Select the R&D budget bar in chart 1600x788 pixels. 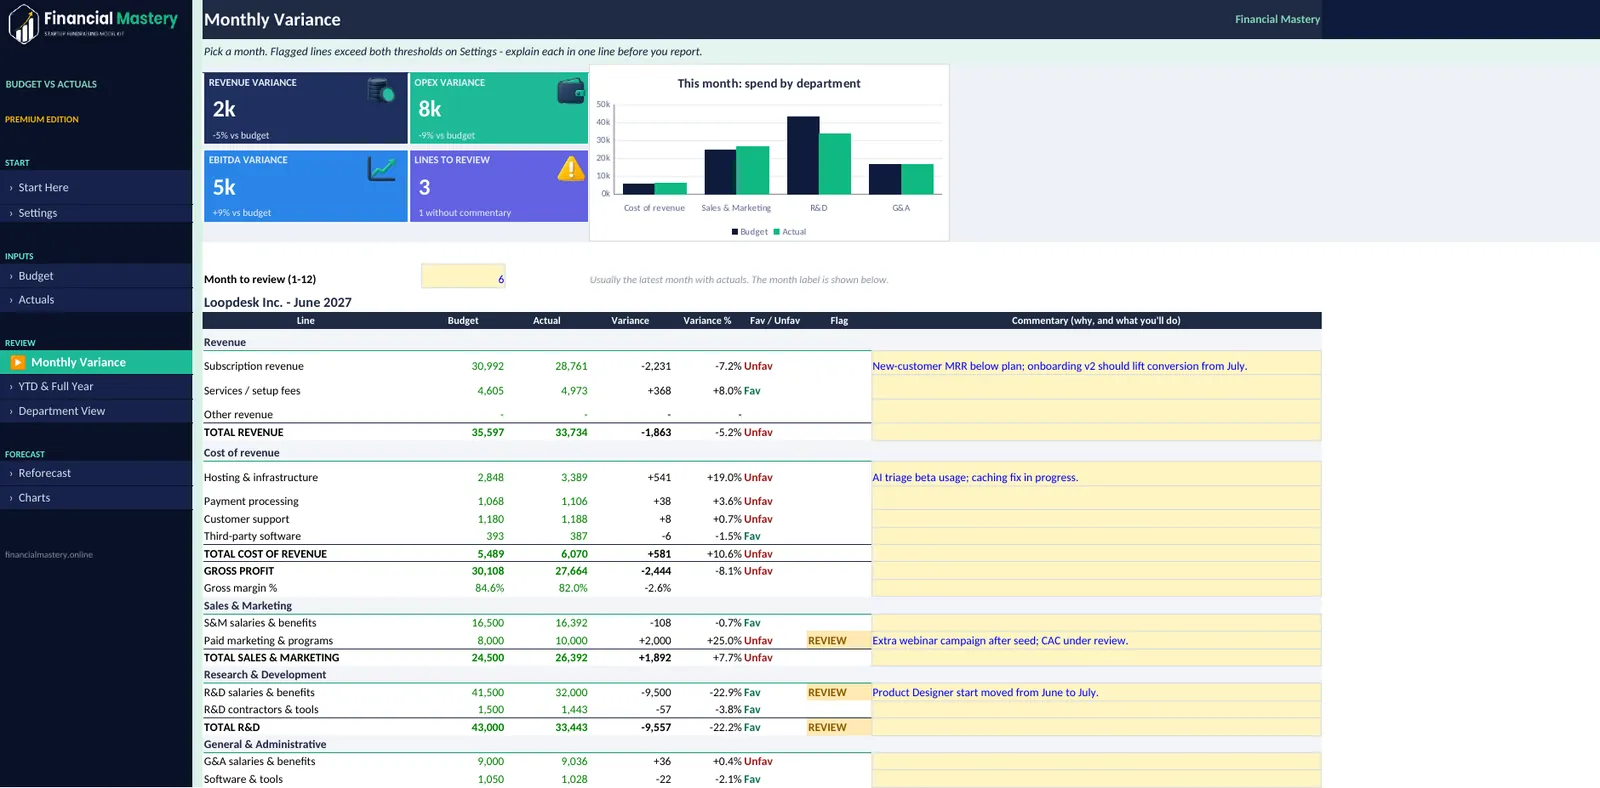click(x=803, y=155)
